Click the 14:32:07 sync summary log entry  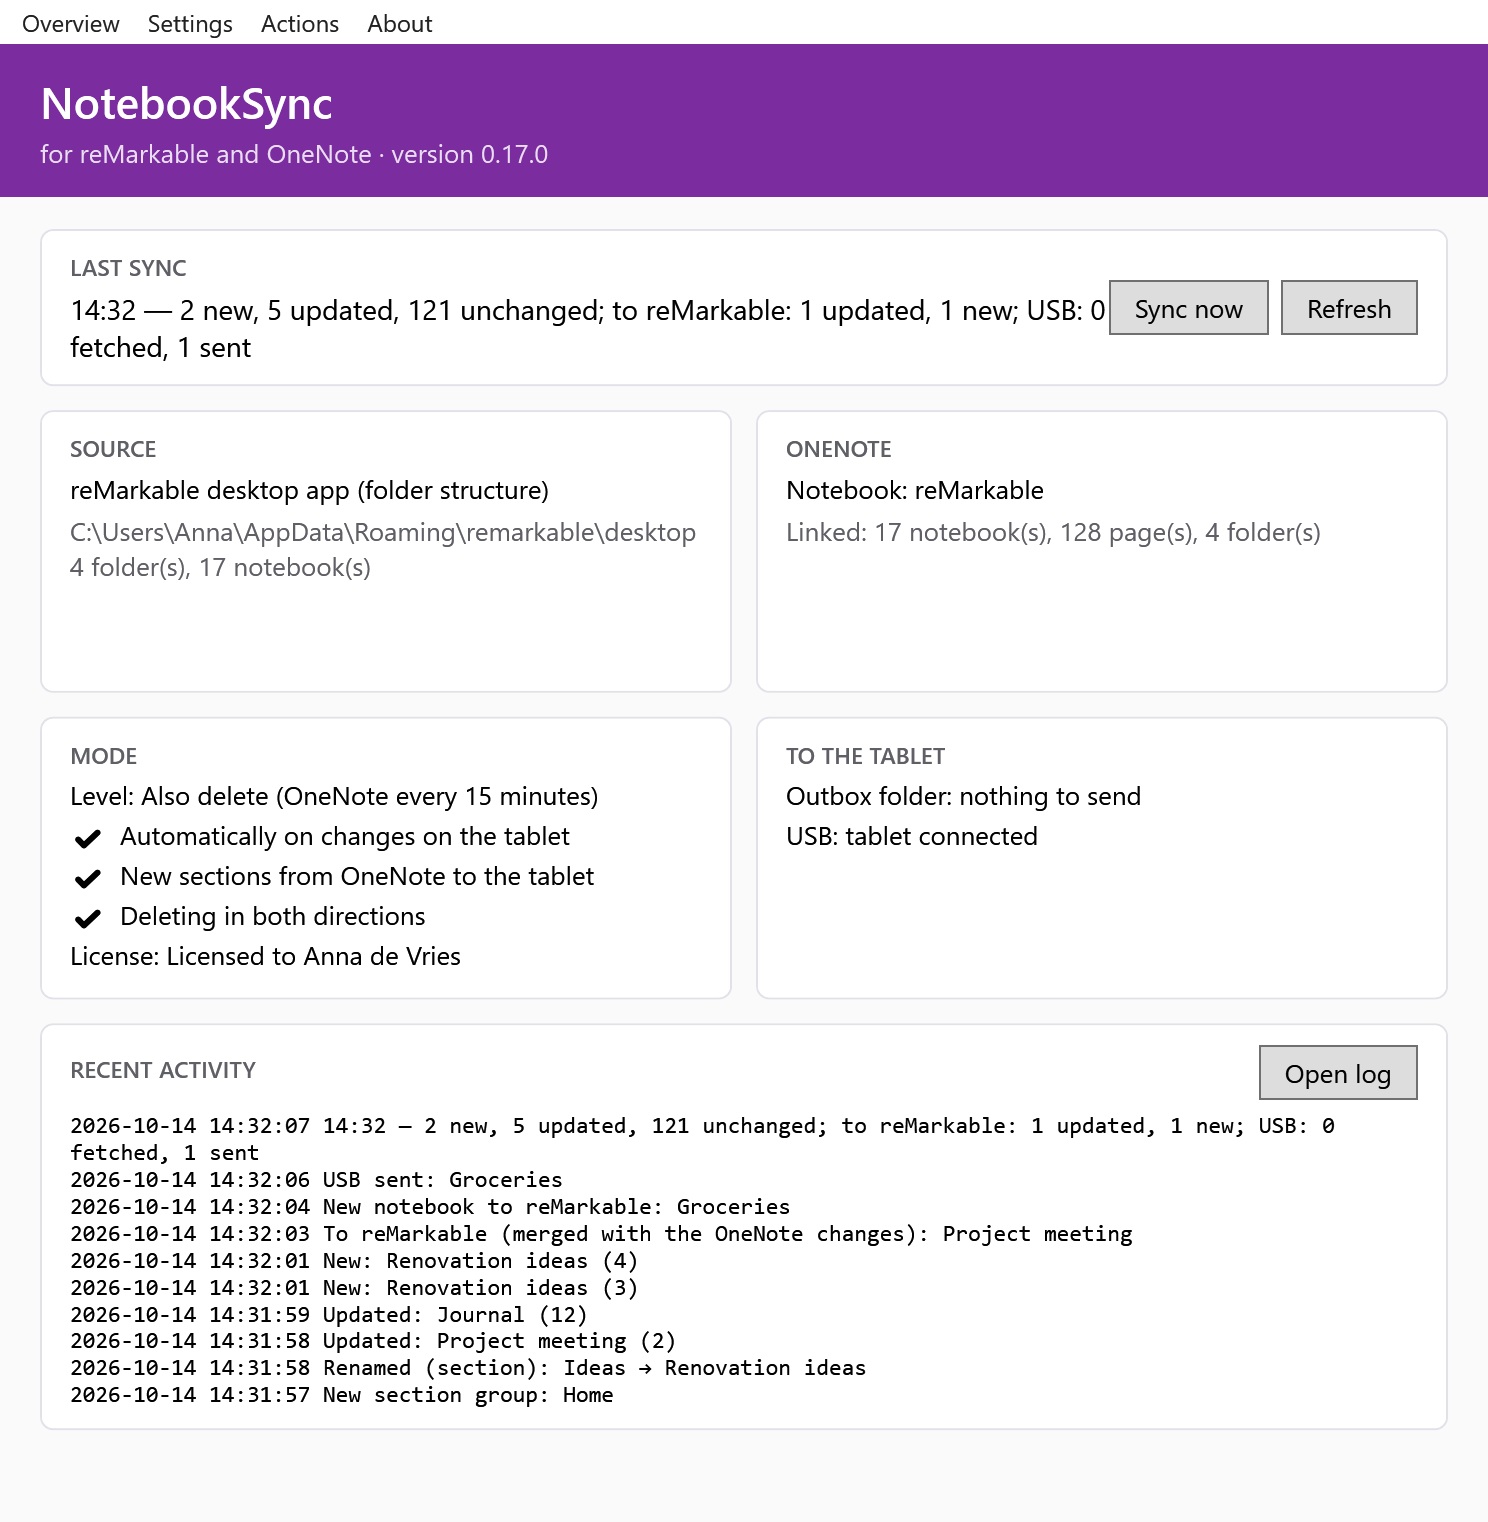pos(702,1139)
